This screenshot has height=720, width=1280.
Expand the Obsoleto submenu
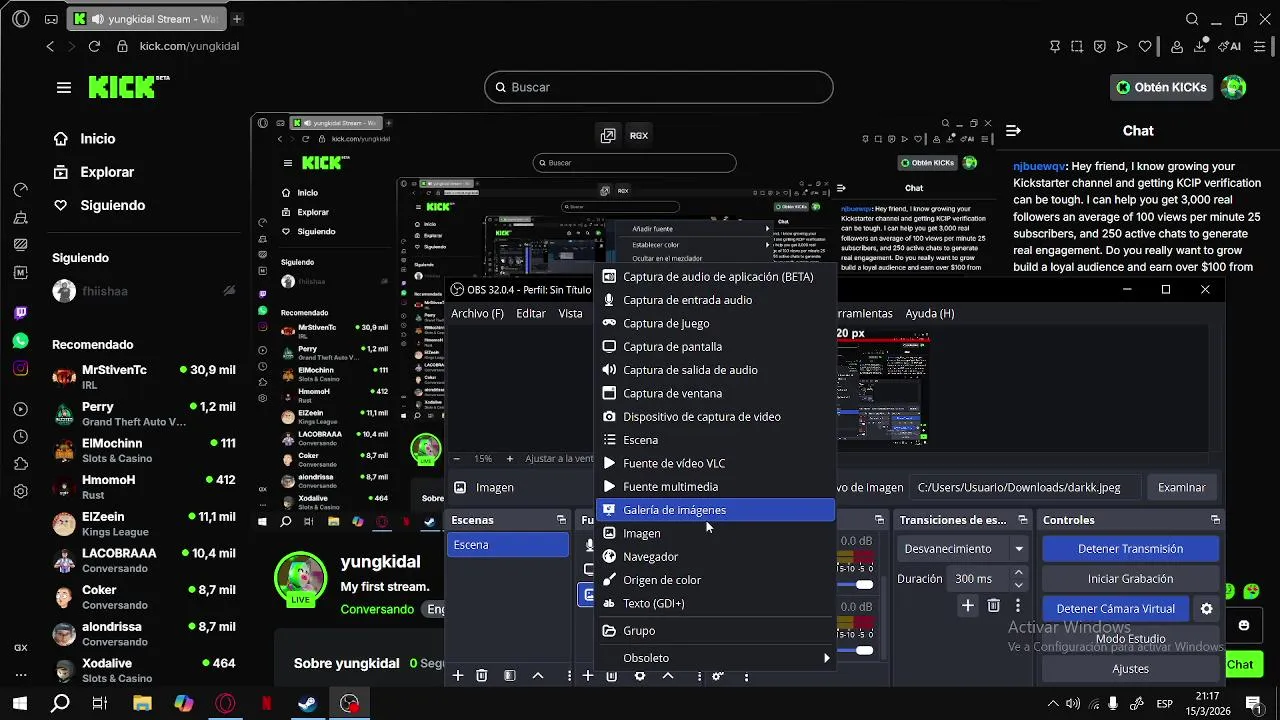(x=716, y=658)
